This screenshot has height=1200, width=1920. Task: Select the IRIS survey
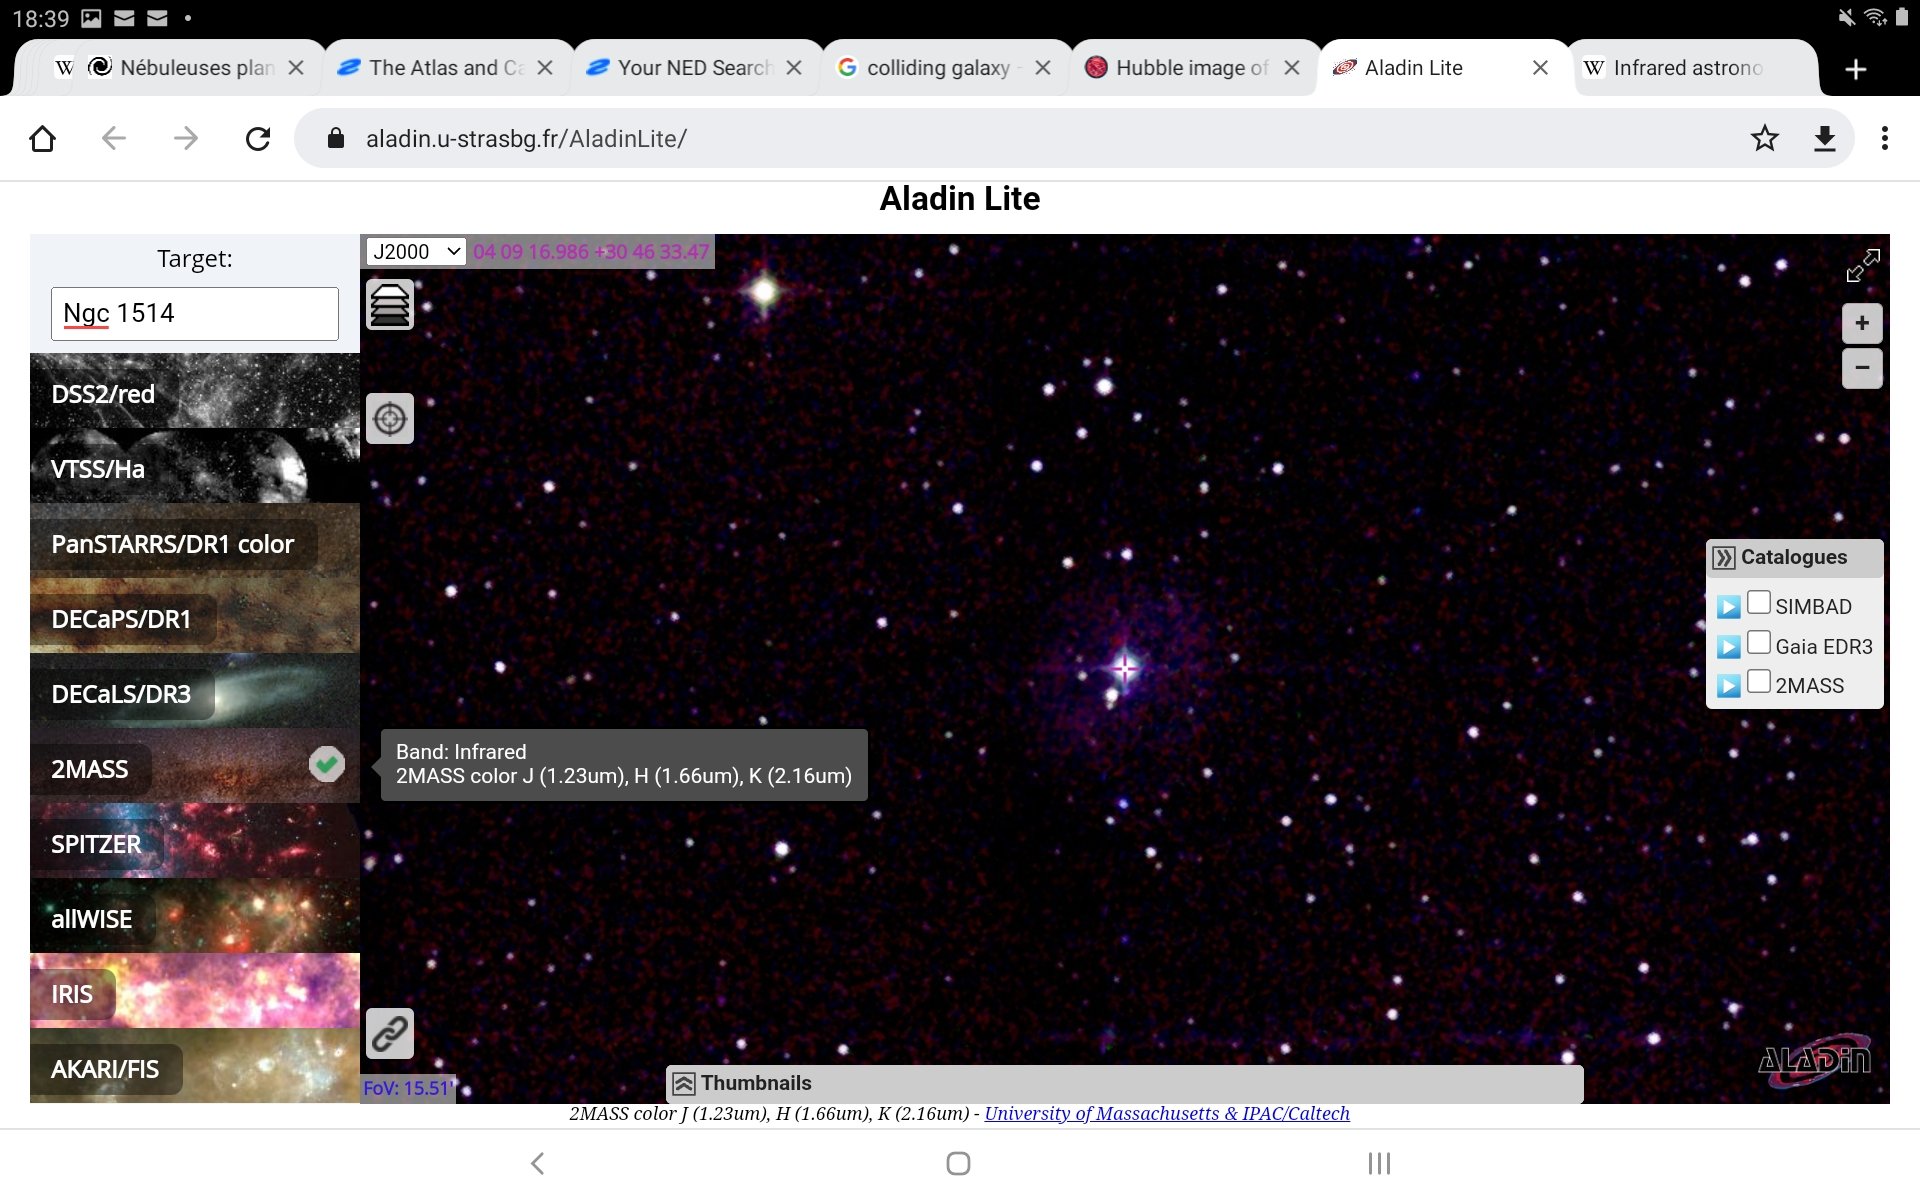click(195, 991)
